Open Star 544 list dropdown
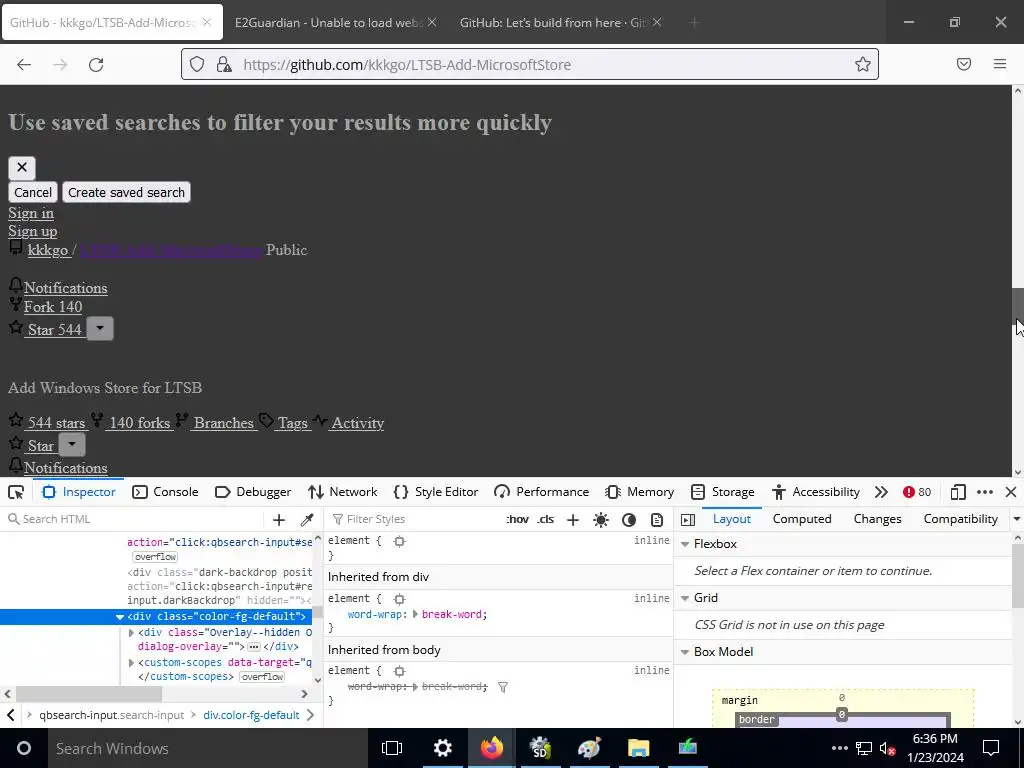Viewport: 1024px width, 768px height. (100, 328)
